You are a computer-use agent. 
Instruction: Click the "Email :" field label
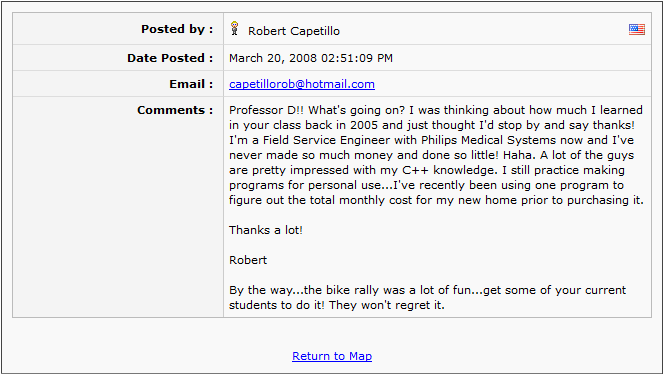(191, 84)
